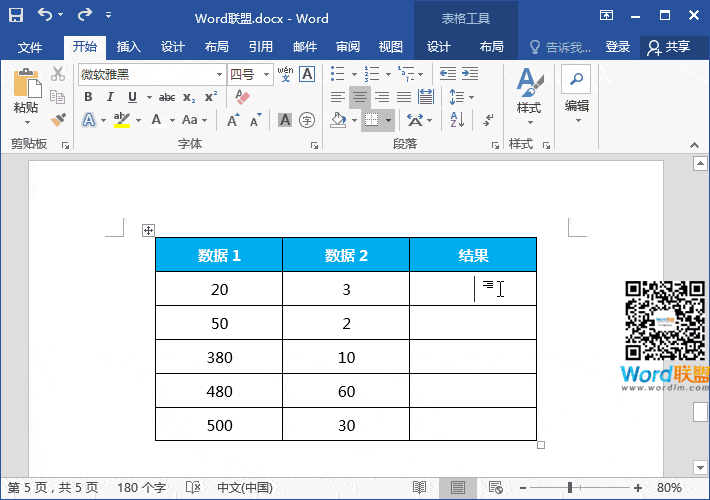The height and width of the screenshot is (500, 710).
Task: Set Align Left paragraph alignment
Action: click(337, 96)
